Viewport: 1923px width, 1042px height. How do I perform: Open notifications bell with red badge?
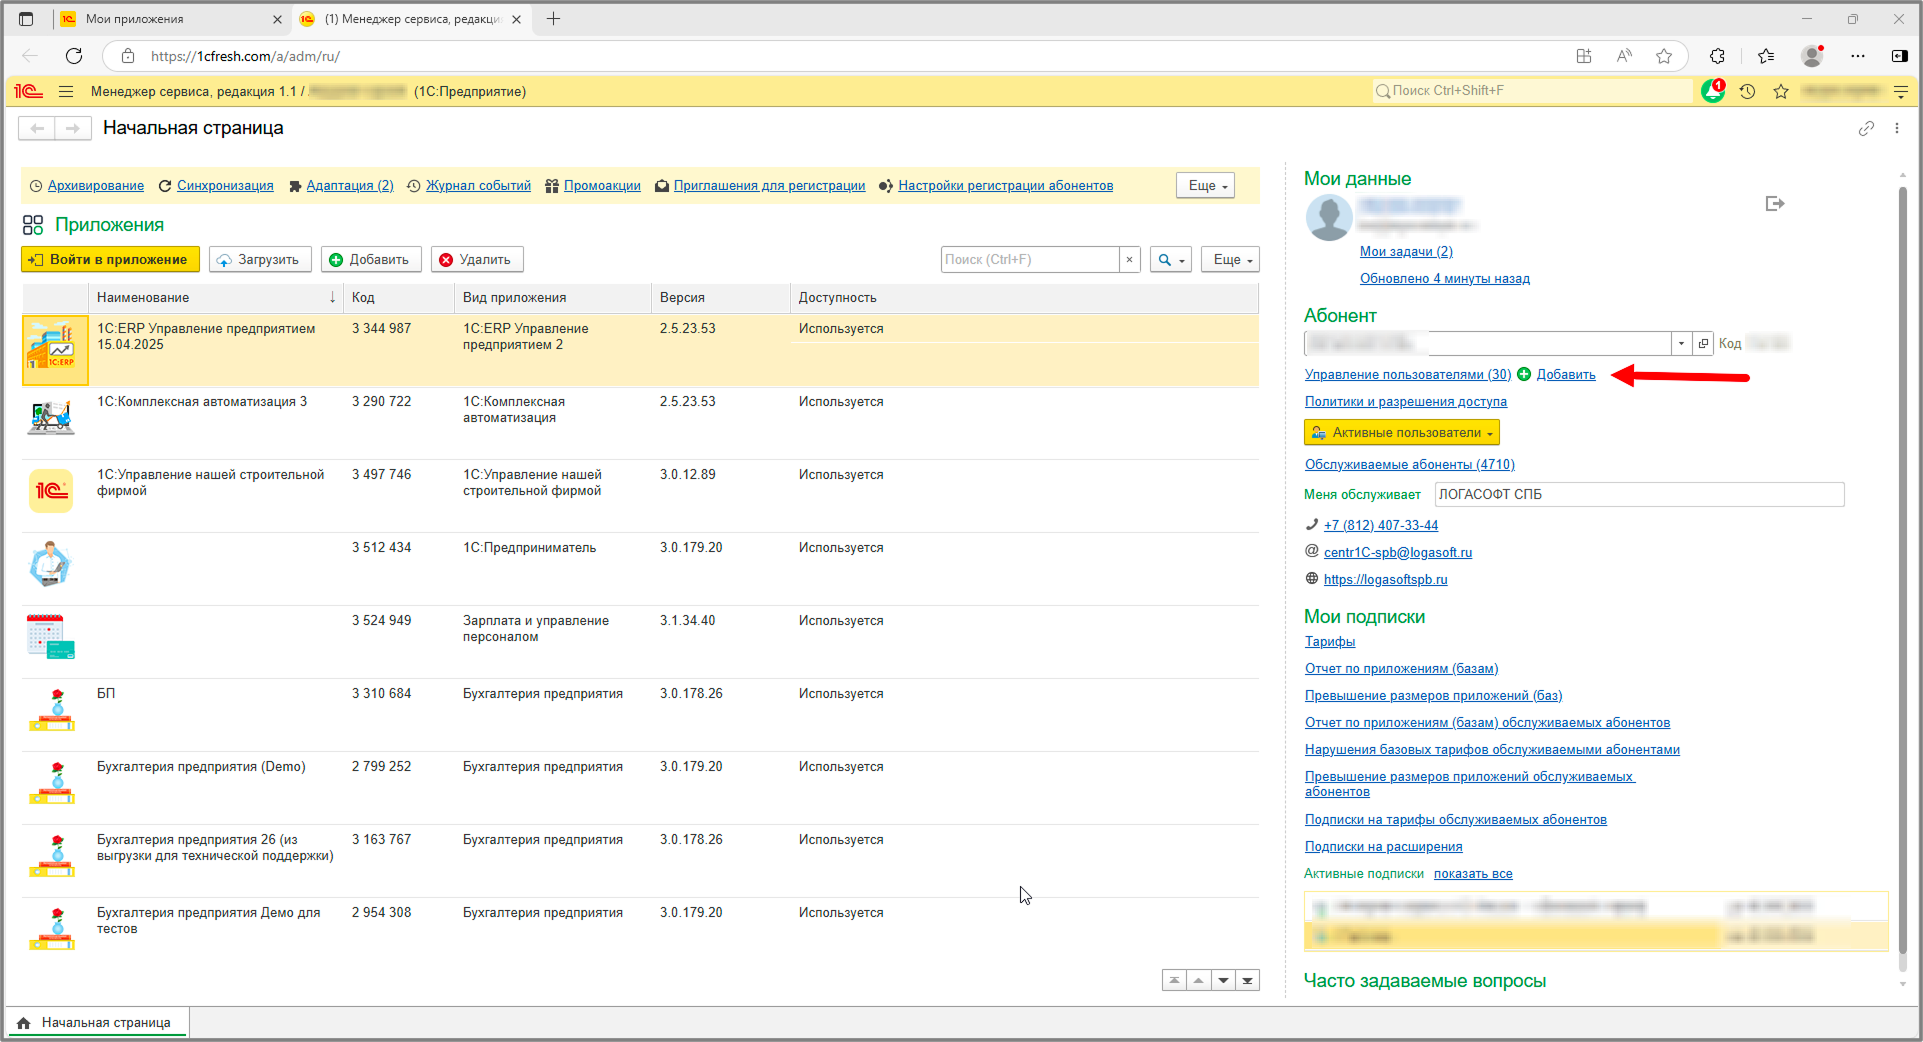[x=1713, y=91]
